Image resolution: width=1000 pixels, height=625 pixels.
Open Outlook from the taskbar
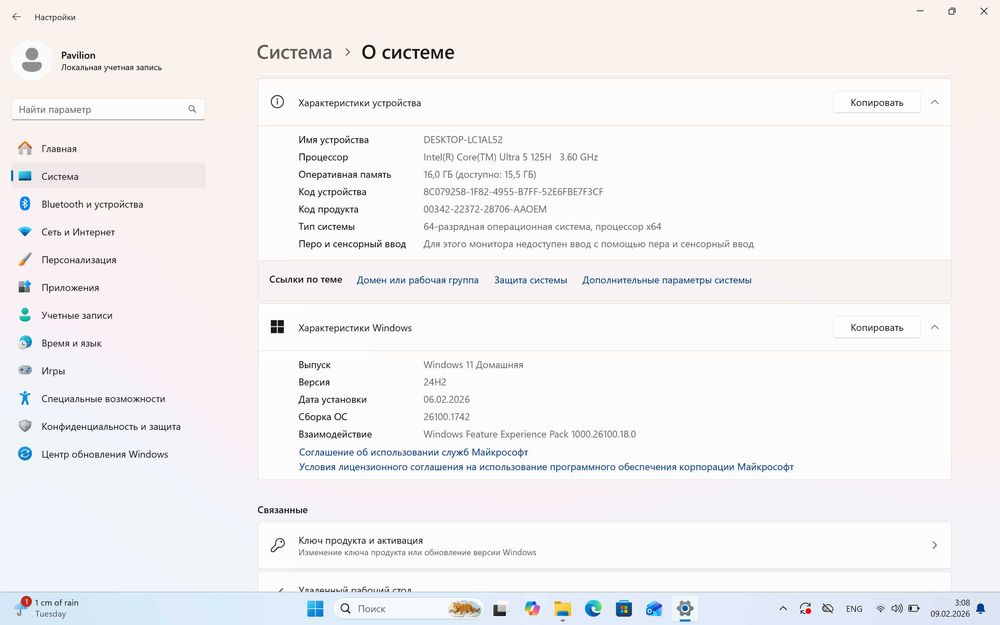(x=654, y=608)
